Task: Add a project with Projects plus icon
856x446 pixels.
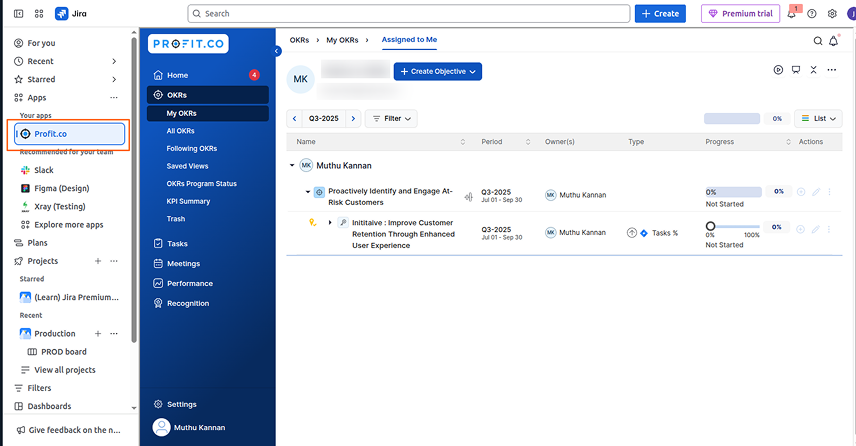Action: coord(98,261)
